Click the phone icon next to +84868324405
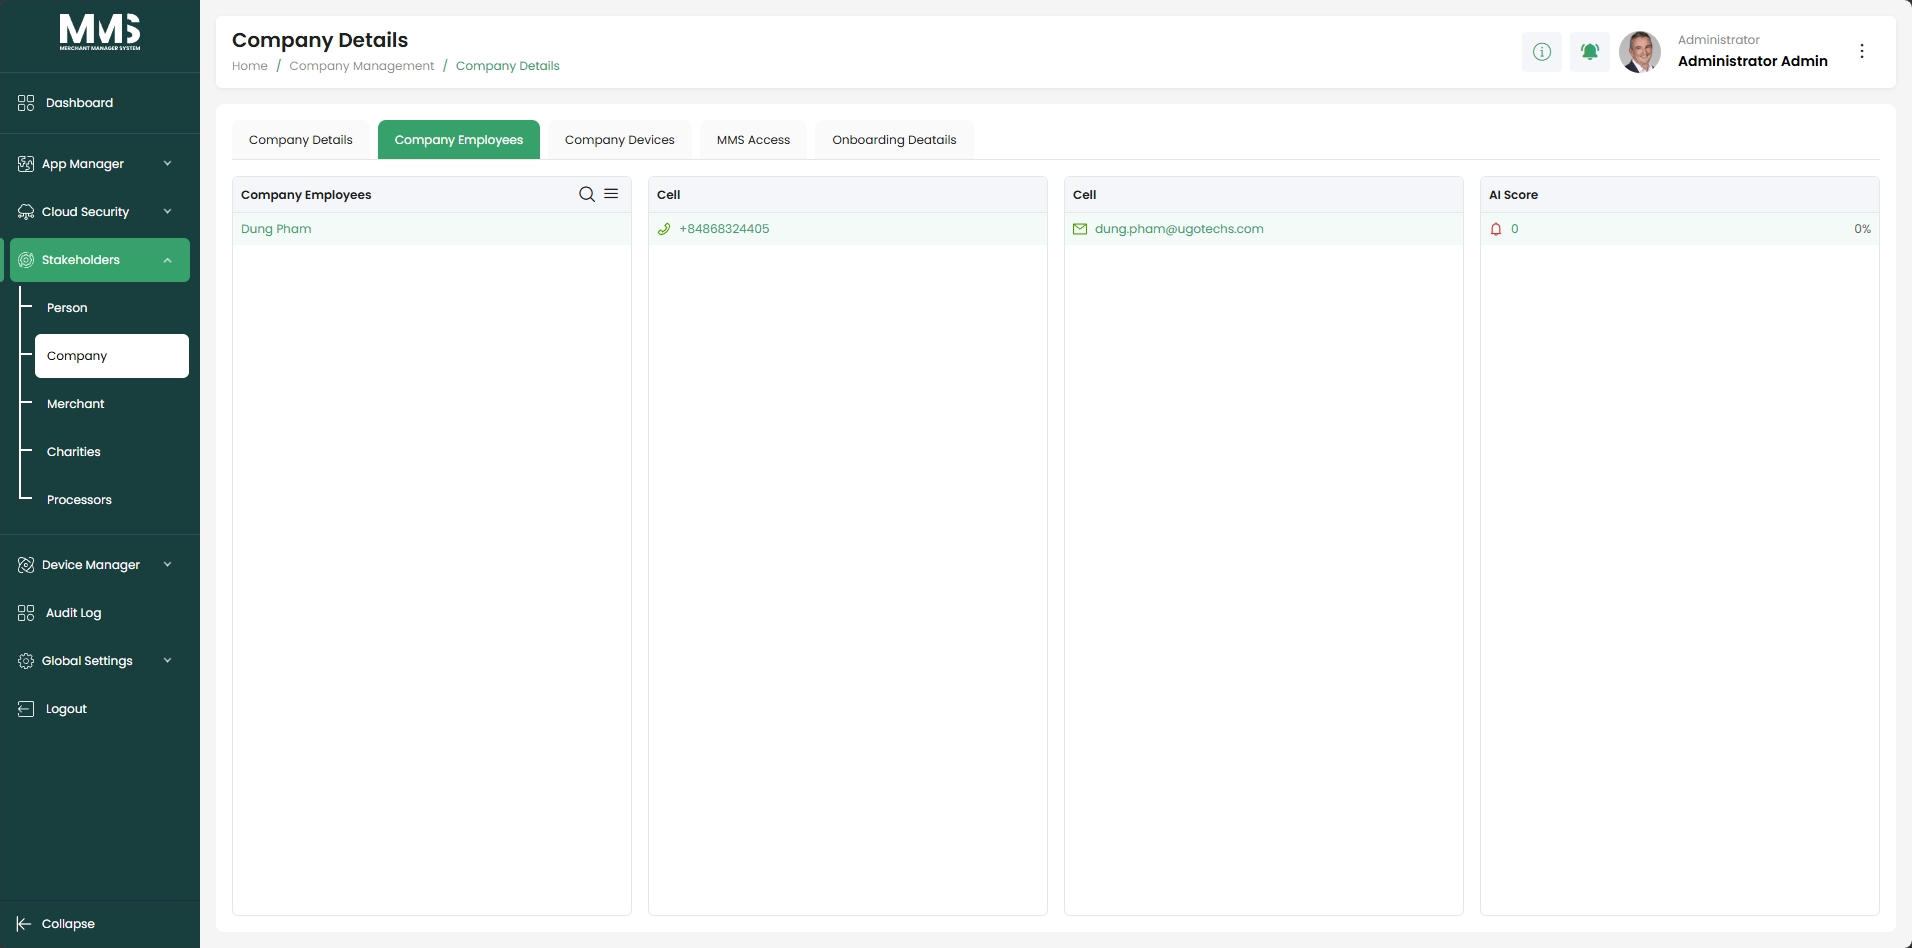This screenshot has height=948, width=1912. [664, 229]
